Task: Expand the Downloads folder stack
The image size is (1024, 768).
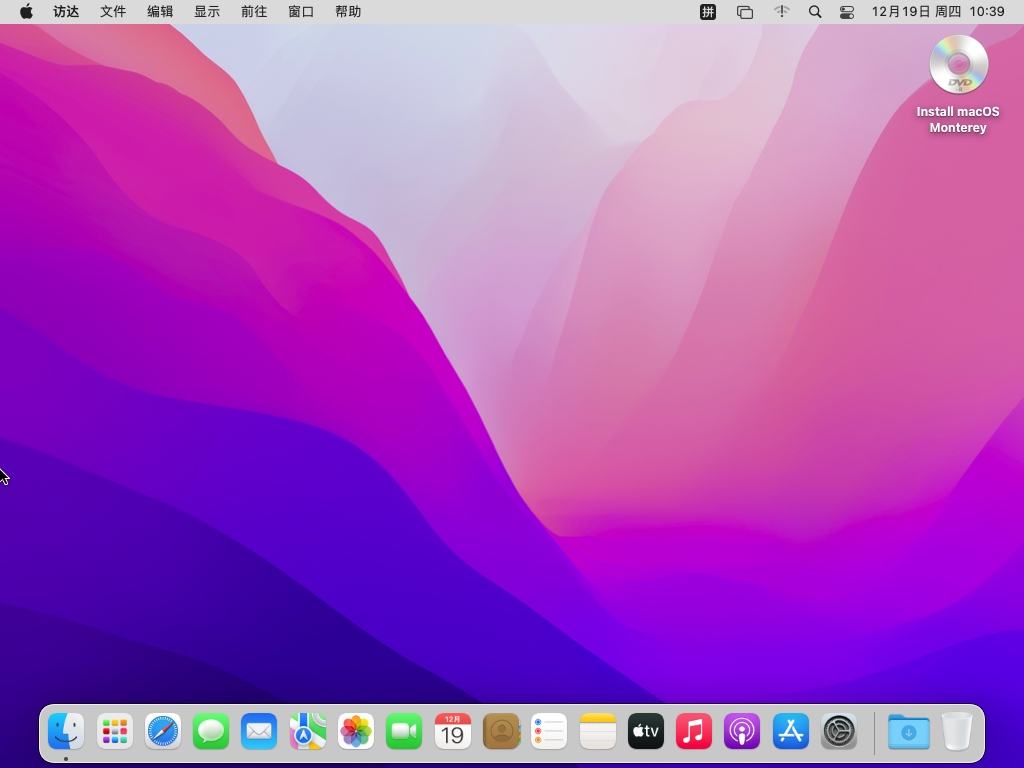Action: (x=908, y=732)
